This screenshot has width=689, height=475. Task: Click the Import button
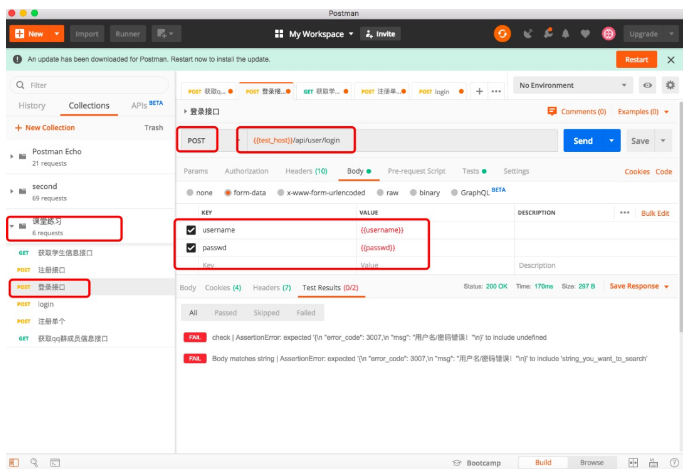[87, 34]
